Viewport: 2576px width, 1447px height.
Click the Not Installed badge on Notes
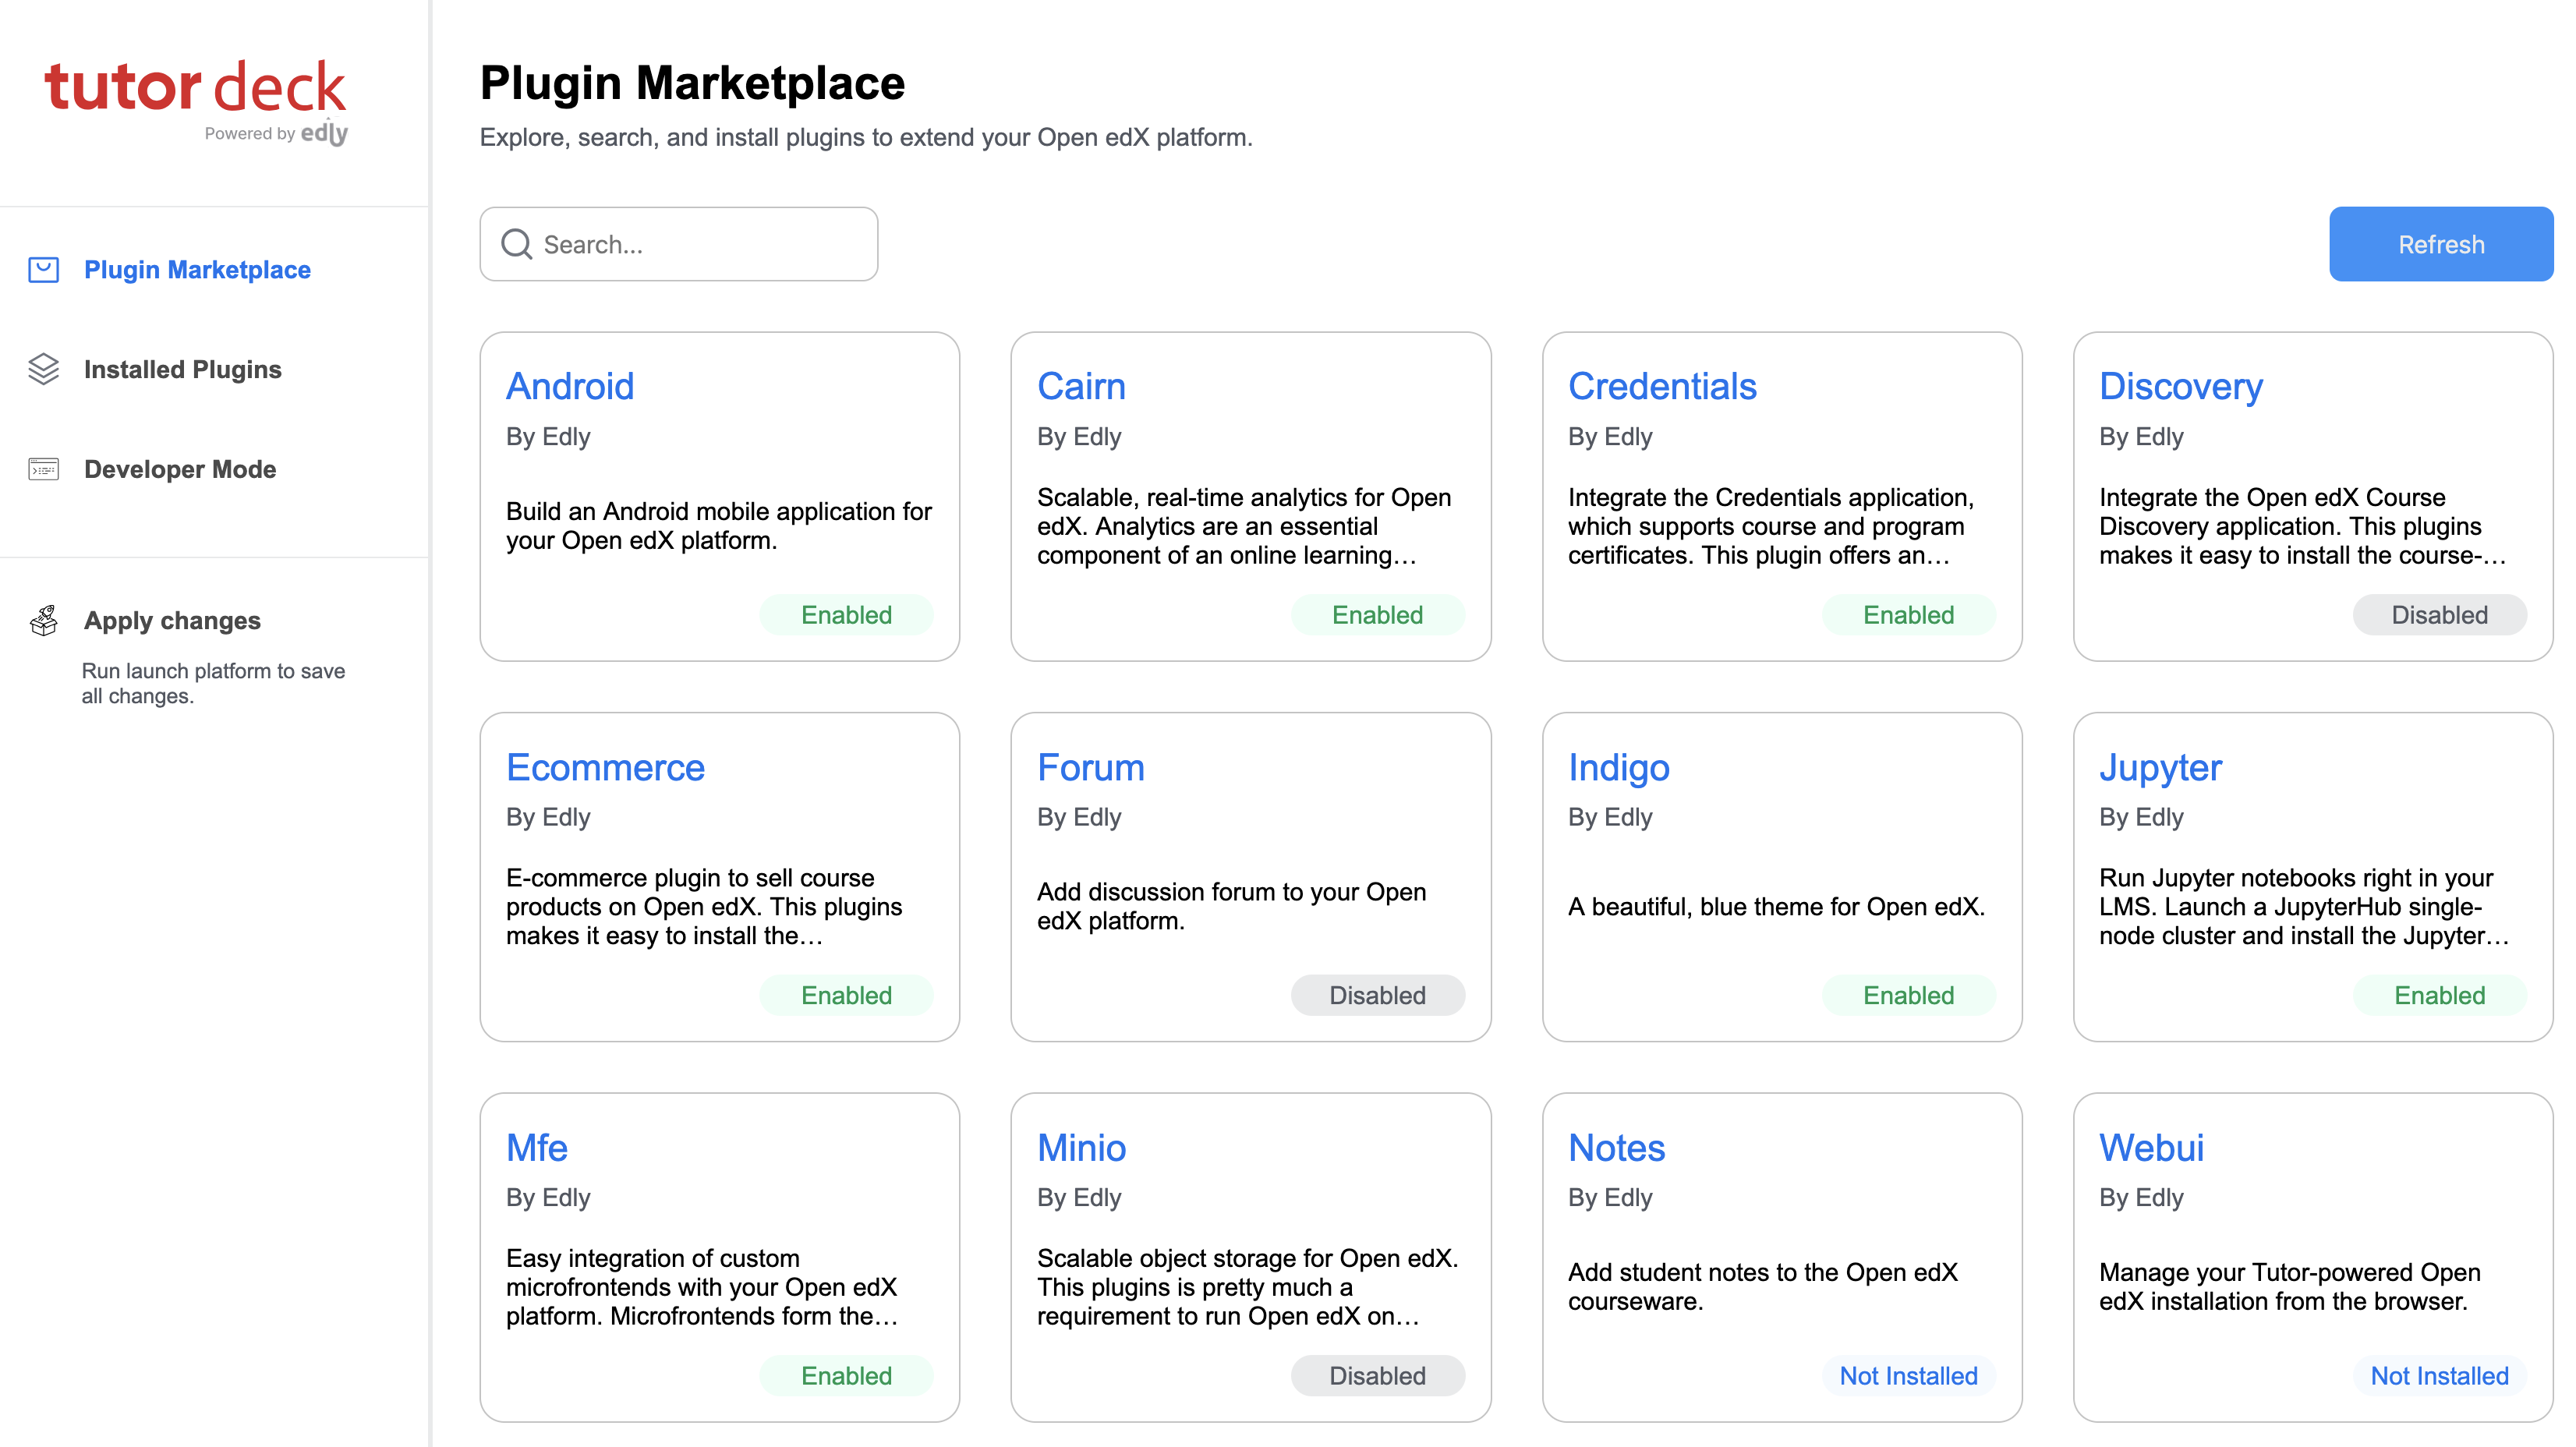pos(1908,1375)
